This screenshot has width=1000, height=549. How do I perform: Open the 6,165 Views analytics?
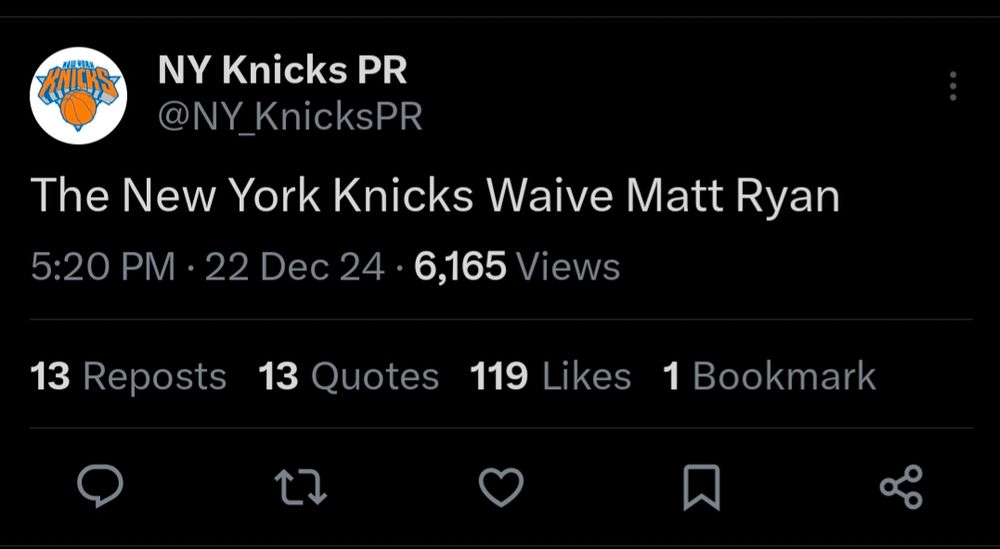pyautogui.click(x=516, y=267)
